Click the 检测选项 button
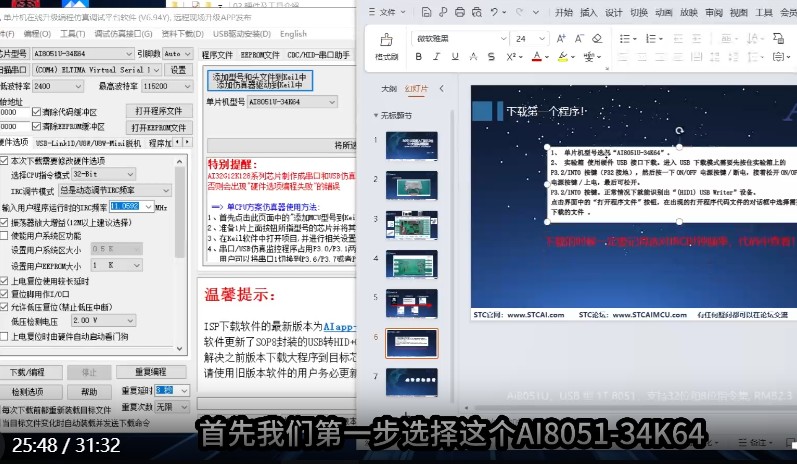This screenshot has height=464, width=797. click(x=30, y=392)
